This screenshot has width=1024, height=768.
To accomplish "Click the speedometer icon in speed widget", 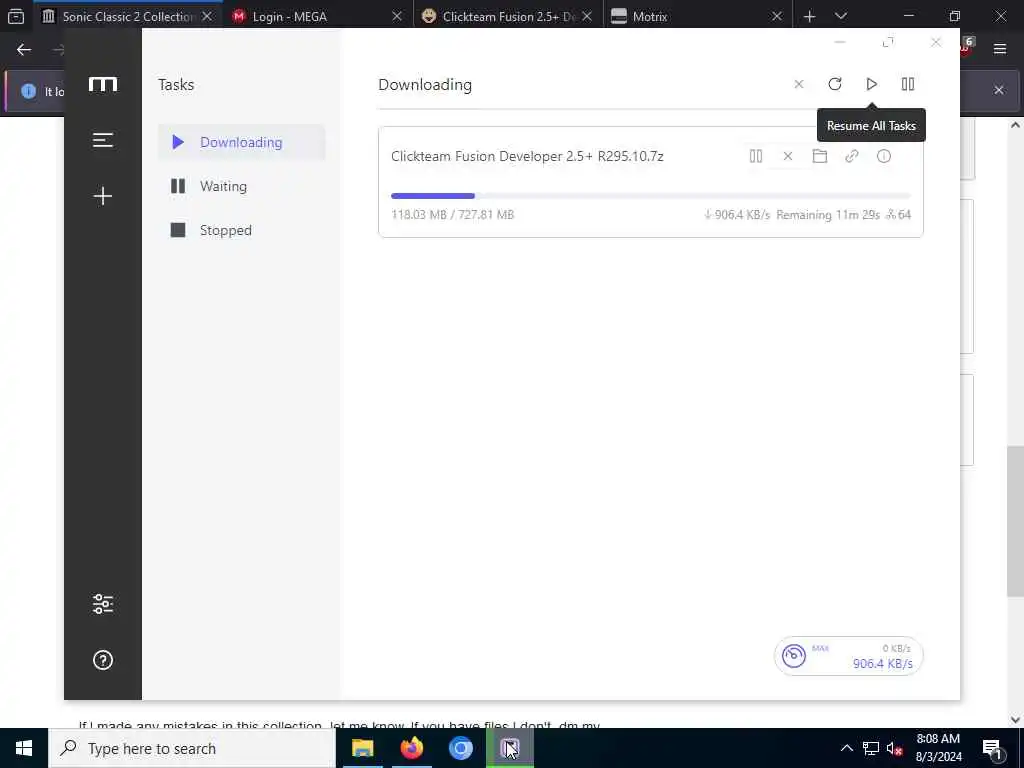I will pos(794,656).
